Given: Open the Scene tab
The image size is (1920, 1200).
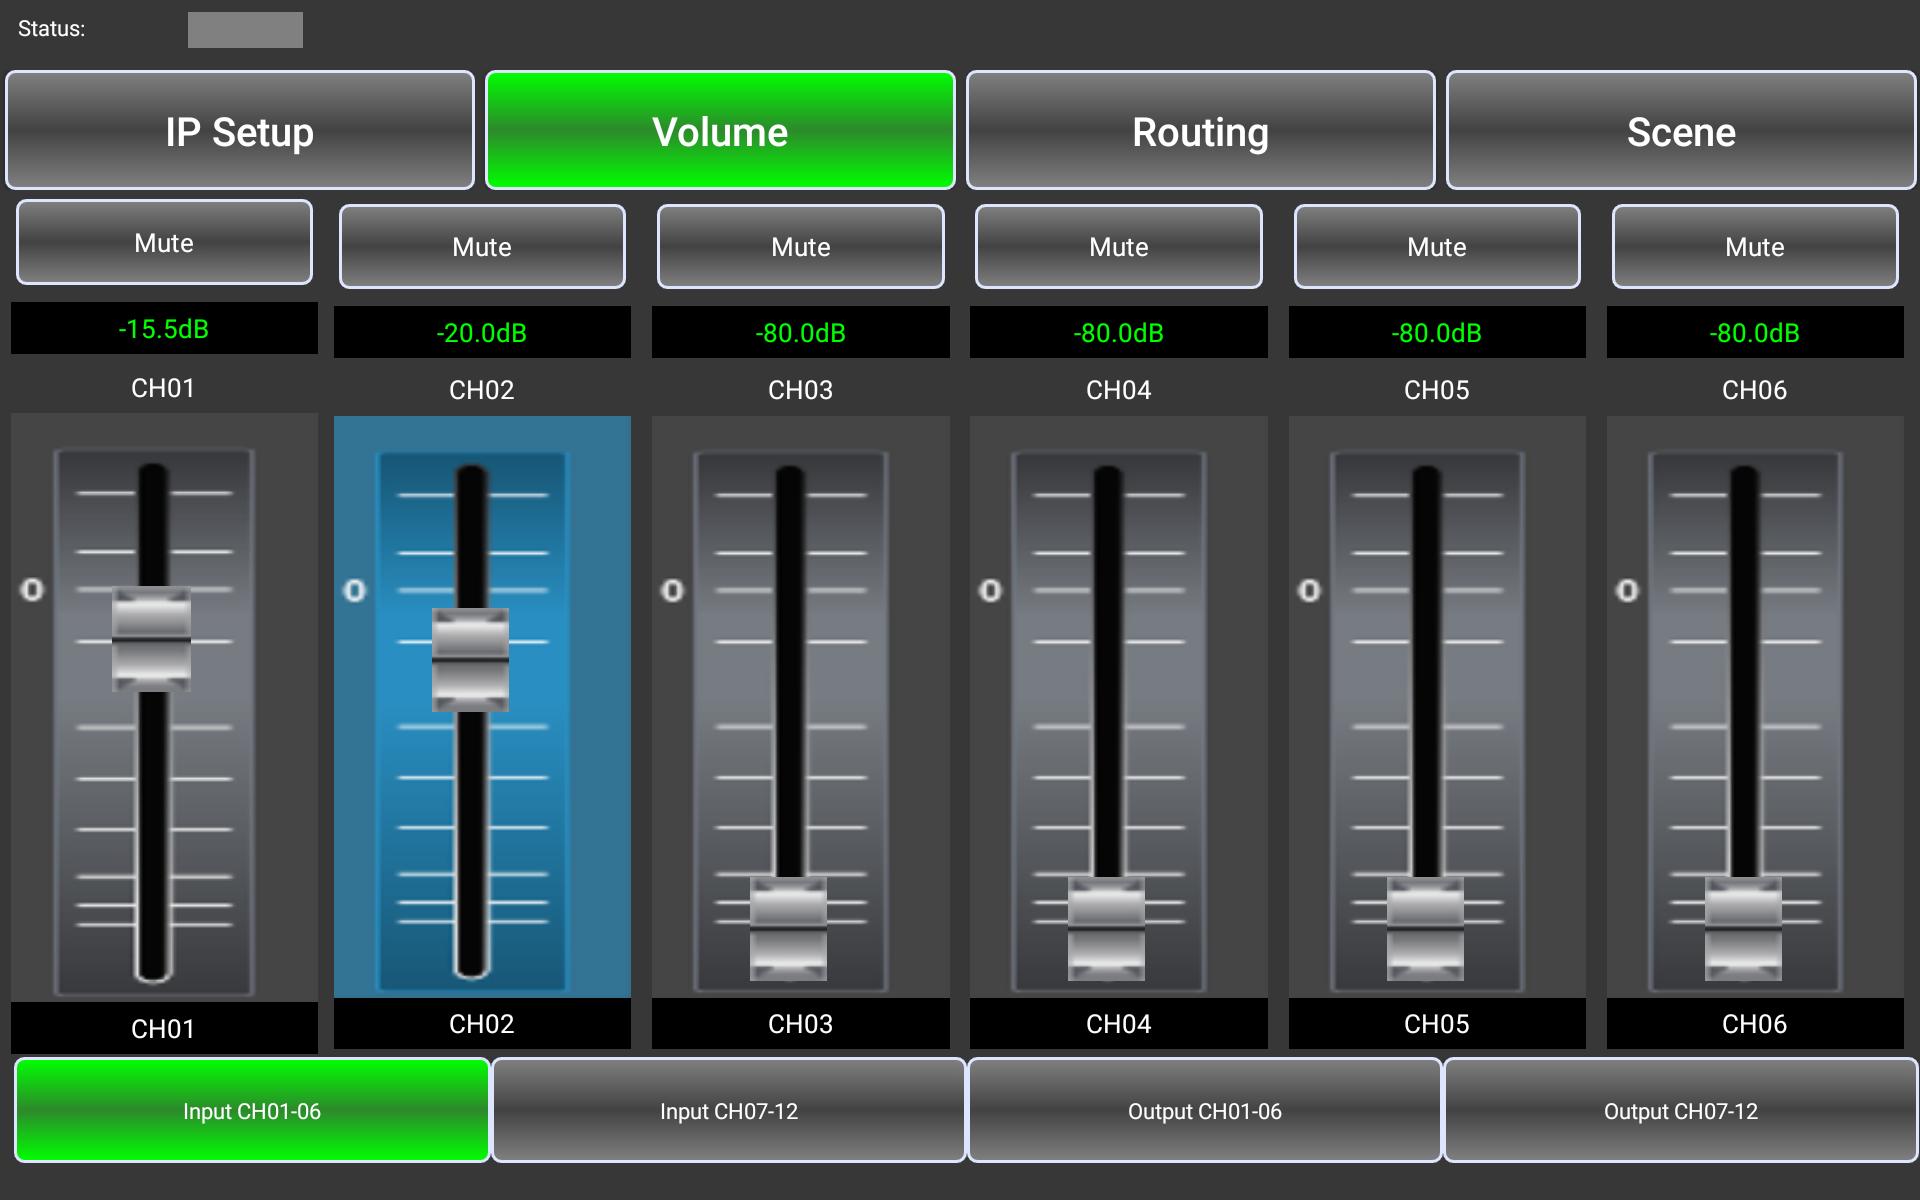Looking at the screenshot, I should point(1681,130).
